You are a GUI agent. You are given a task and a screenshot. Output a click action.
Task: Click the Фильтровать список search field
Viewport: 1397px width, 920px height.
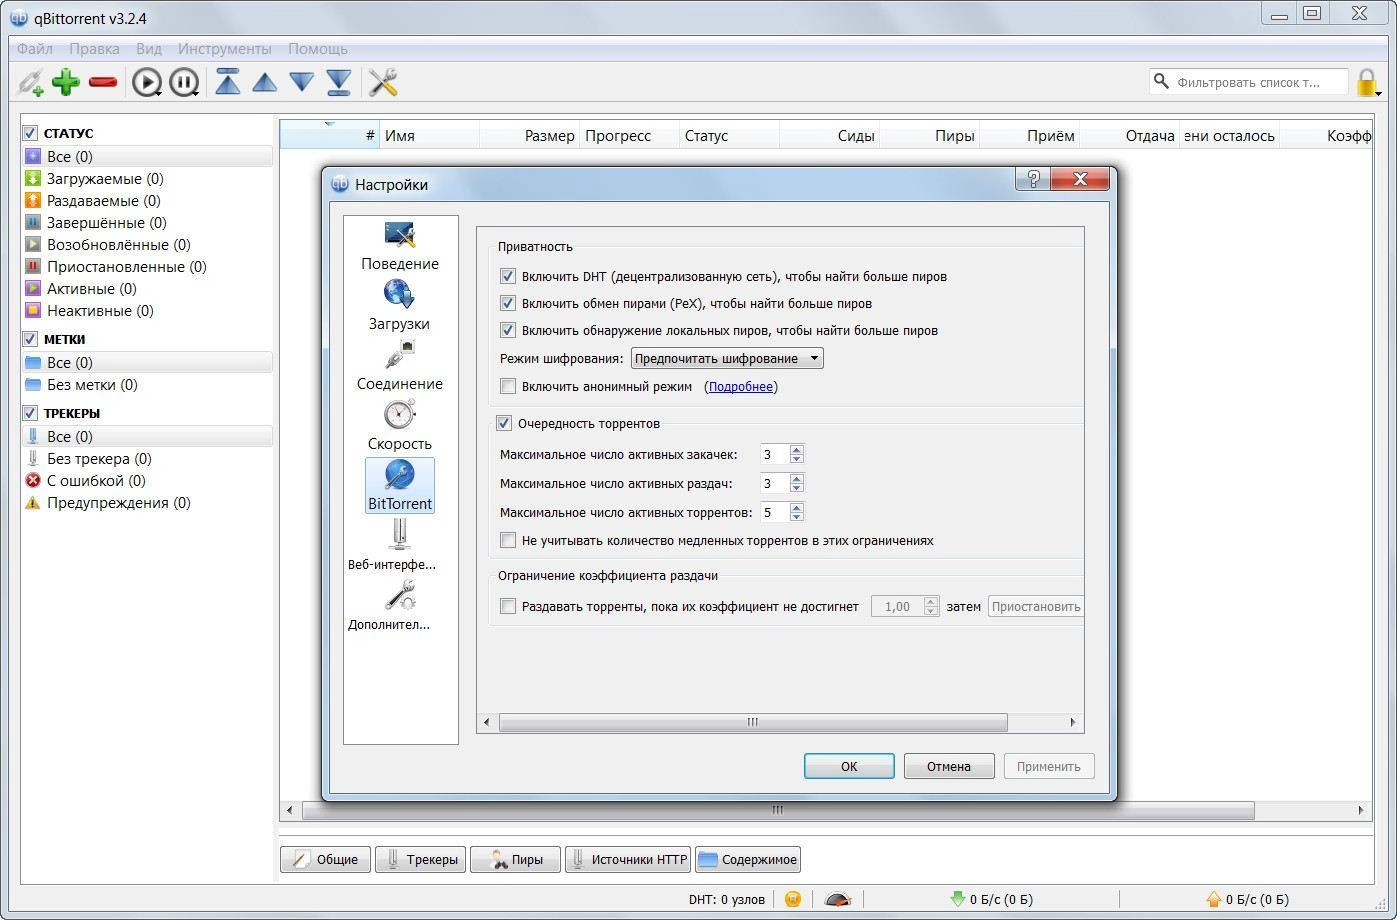tap(1248, 82)
